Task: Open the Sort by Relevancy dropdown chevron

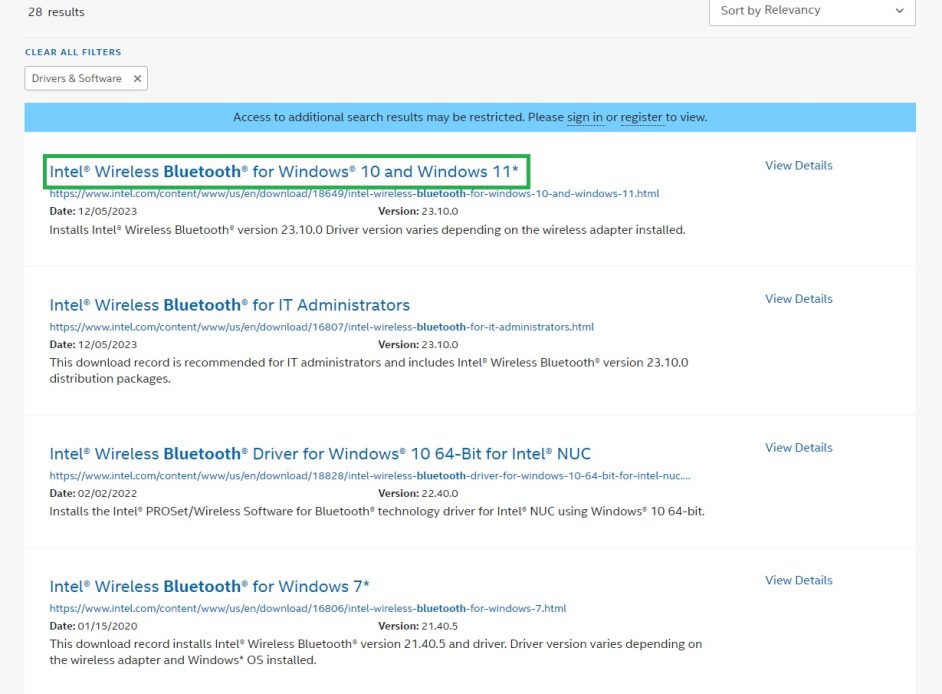Action: tap(898, 10)
